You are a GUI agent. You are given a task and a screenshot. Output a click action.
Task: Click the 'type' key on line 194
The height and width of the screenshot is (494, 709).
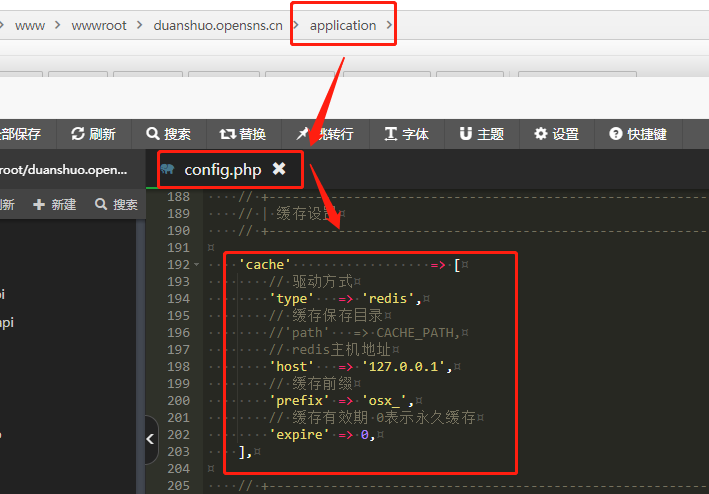click(291, 299)
